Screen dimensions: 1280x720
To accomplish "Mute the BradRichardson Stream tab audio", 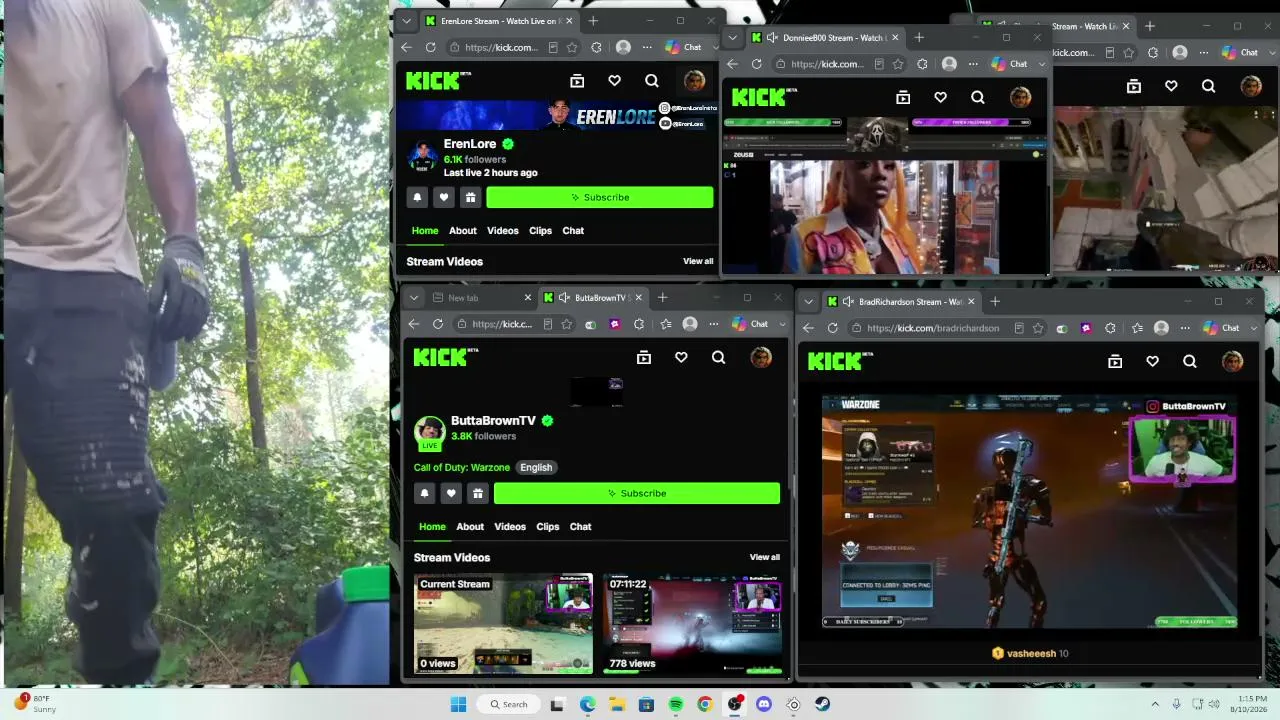I will click(x=848, y=301).
